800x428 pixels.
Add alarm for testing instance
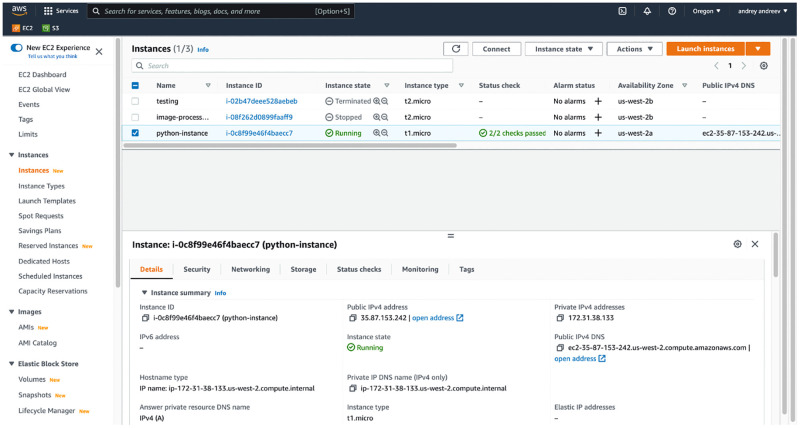pyautogui.click(x=598, y=102)
